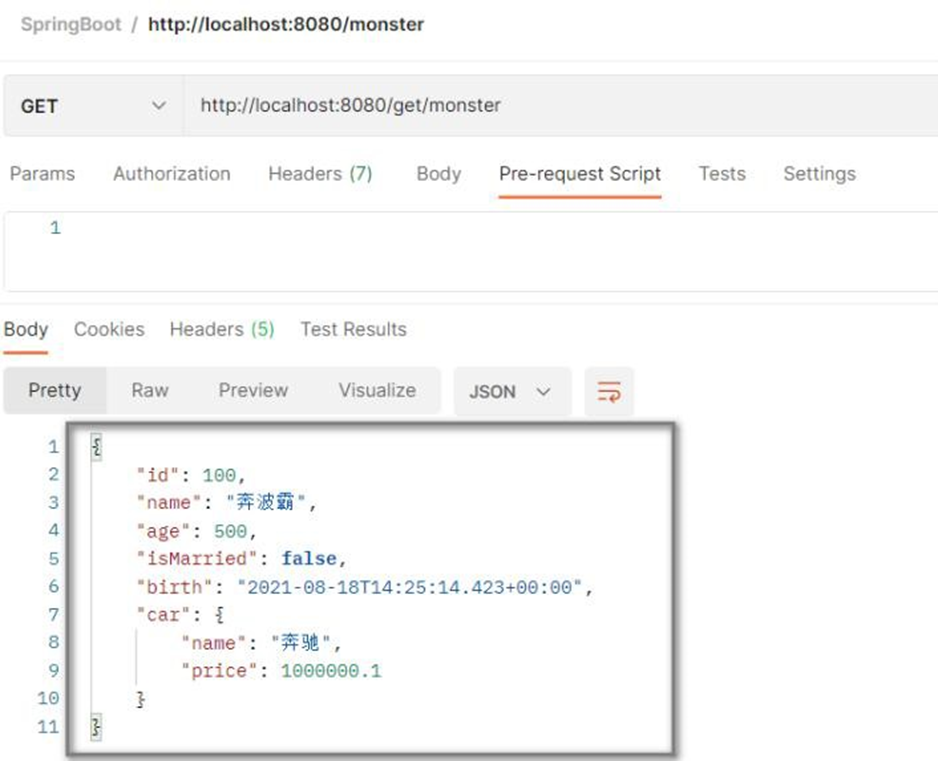
Task: Select the Pretty view button
Action: coord(55,391)
